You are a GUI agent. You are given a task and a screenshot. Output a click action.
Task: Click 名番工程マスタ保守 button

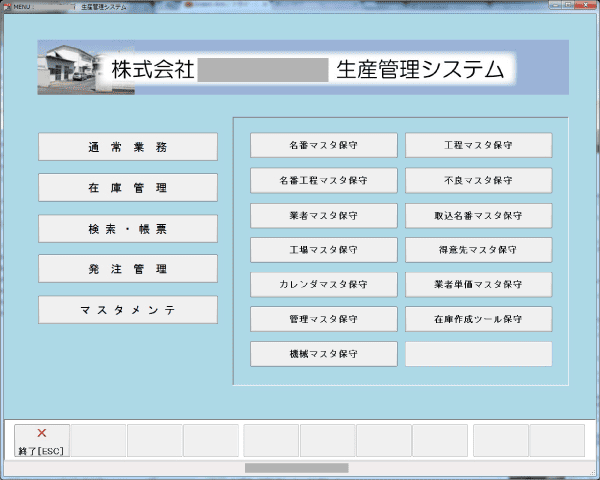coord(323,180)
